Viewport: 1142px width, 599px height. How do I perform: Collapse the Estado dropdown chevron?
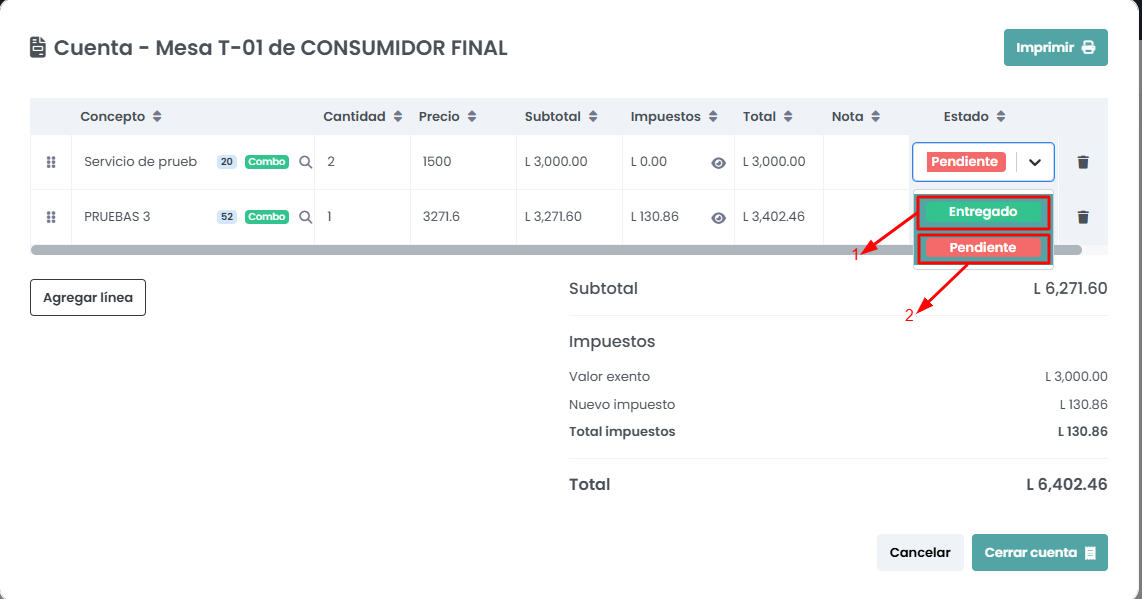pyautogui.click(x=1035, y=162)
